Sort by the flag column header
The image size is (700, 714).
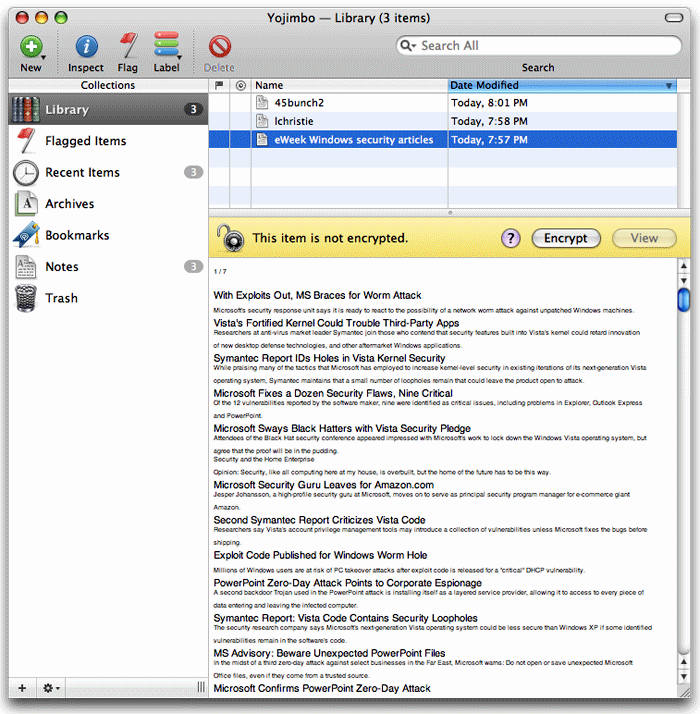point(219,85)
